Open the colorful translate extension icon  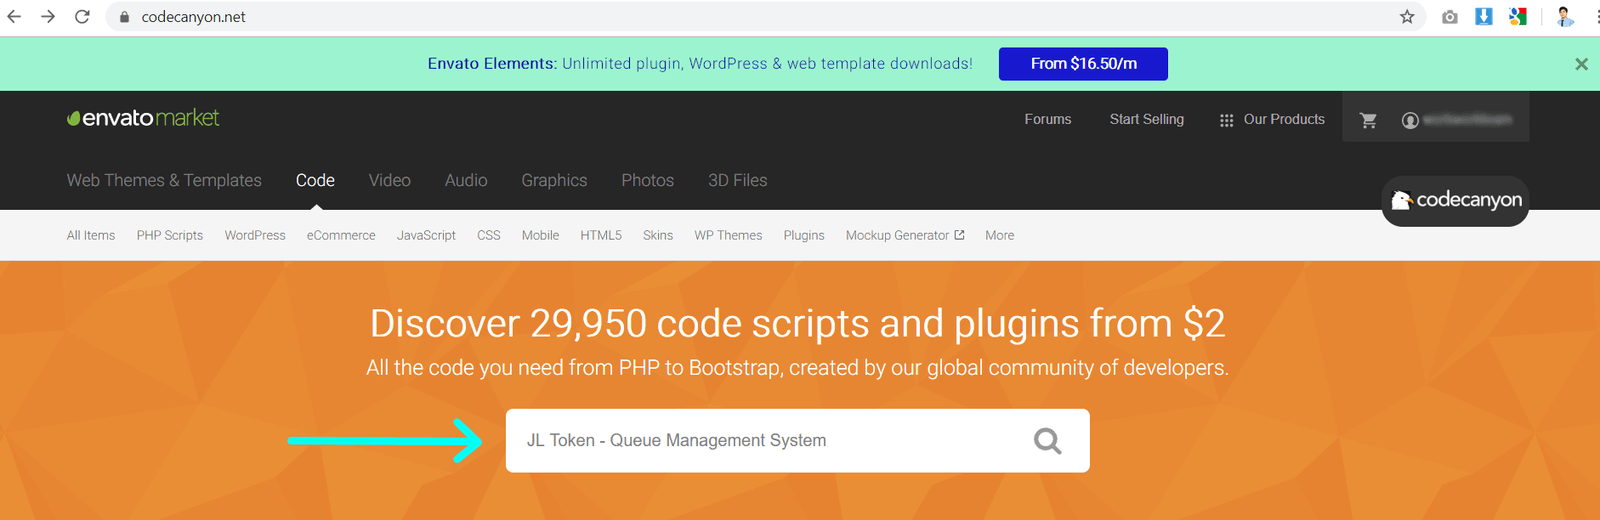(1518, 16)
